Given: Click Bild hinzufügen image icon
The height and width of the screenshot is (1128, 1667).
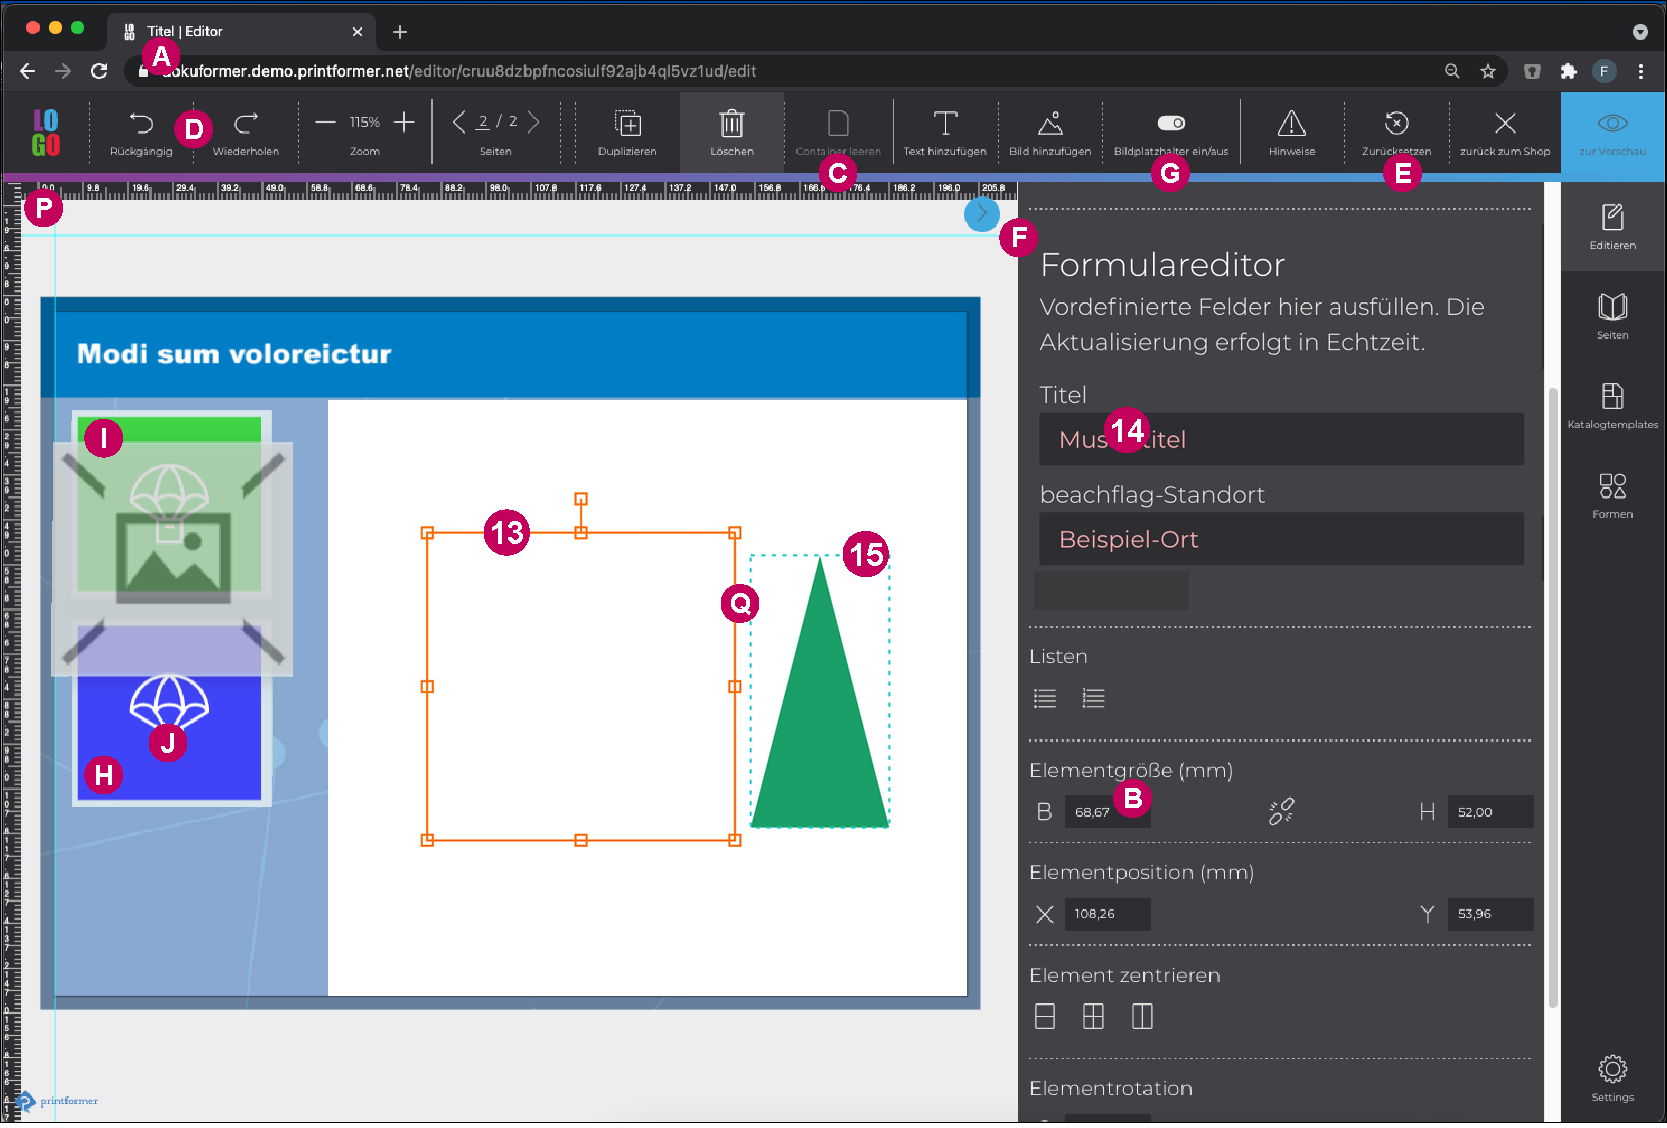Looking at the screenshot, I should [x=1049, y=124].
